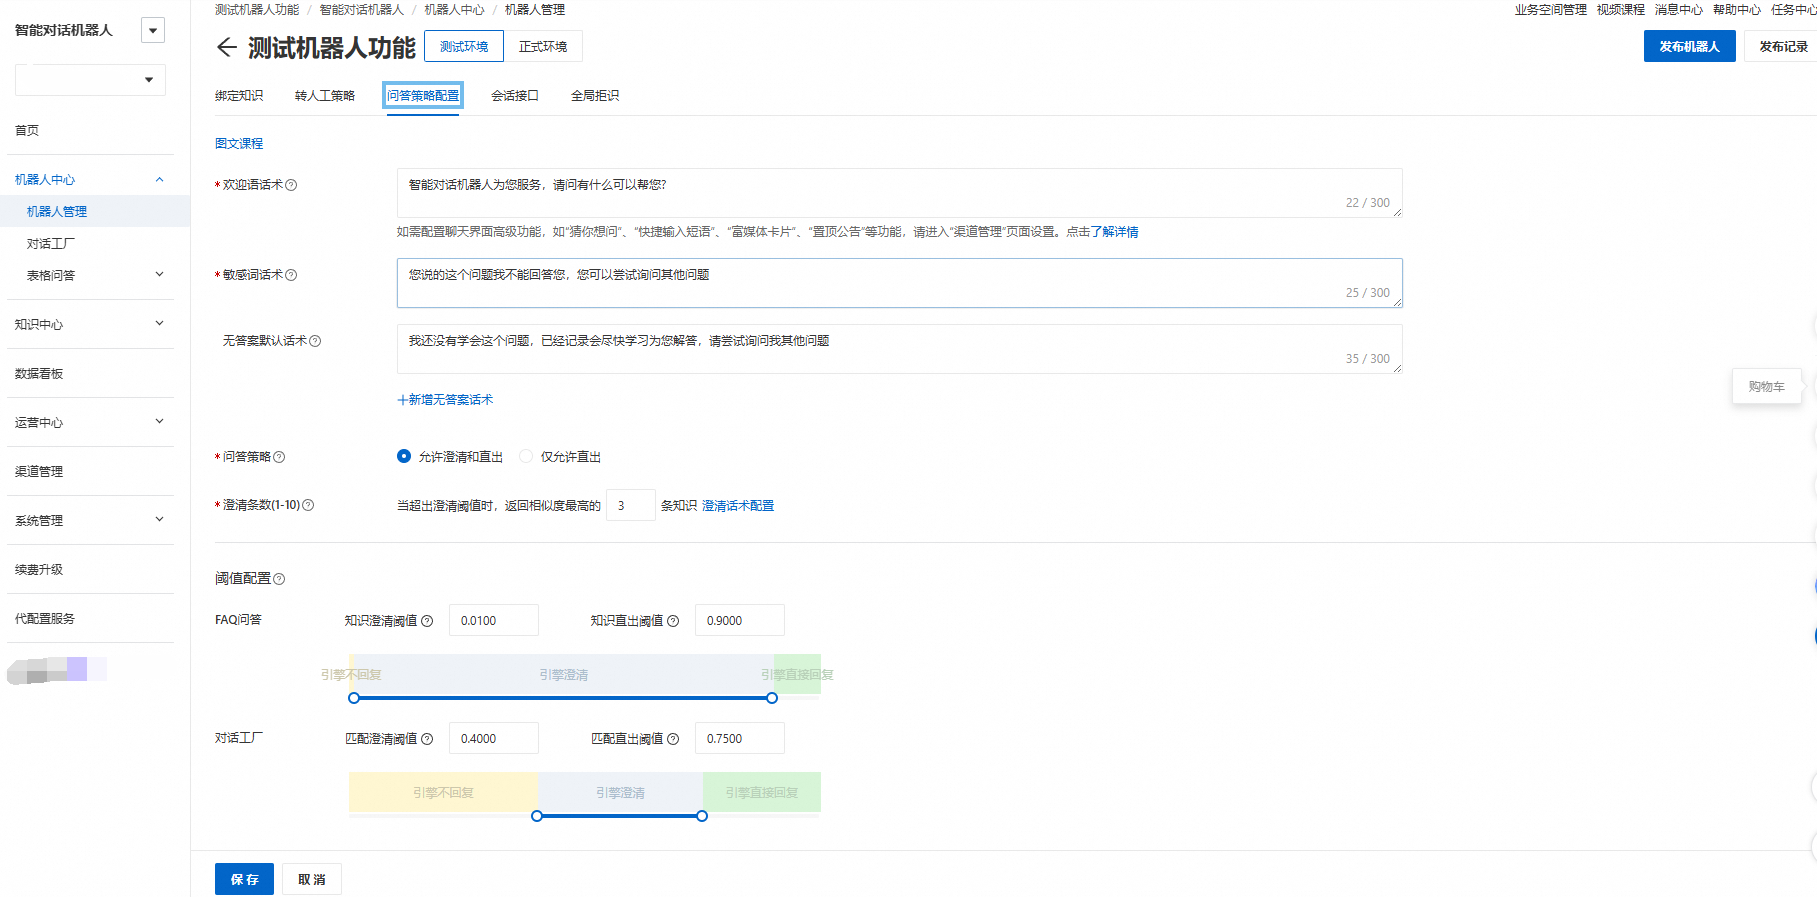1817x897 pixels.
Task: Open the help icon next to 澄清条数(1-10)
Action: point(308,505)
